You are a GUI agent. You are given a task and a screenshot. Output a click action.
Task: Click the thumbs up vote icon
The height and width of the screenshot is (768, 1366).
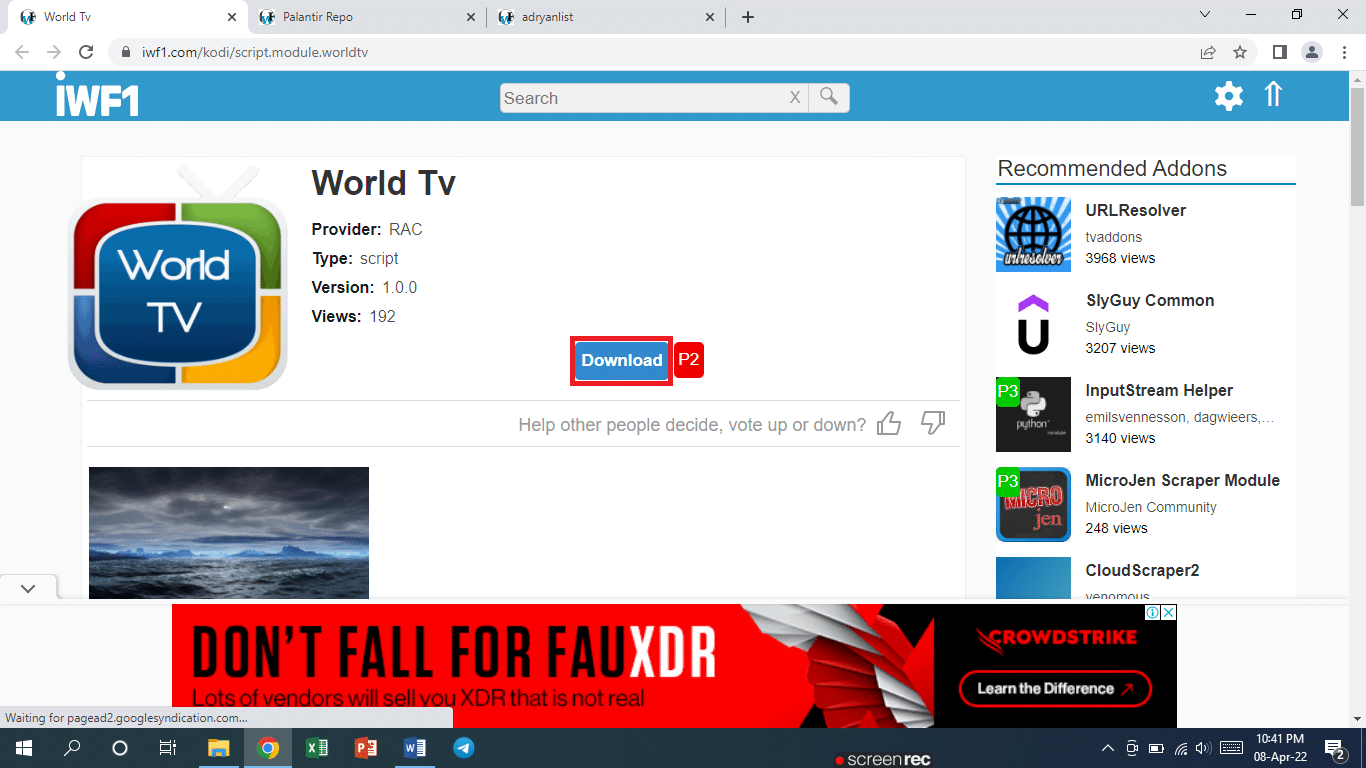(889, 424)
